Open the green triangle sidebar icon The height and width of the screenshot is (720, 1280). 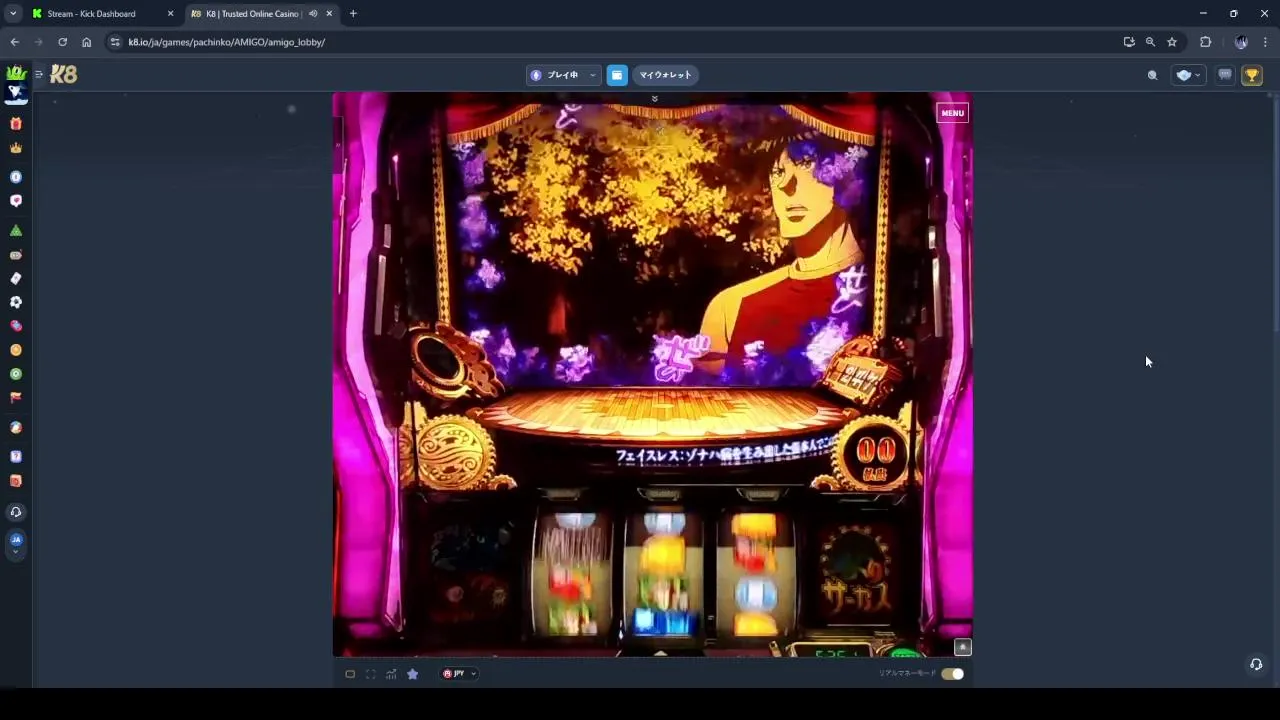16,231
